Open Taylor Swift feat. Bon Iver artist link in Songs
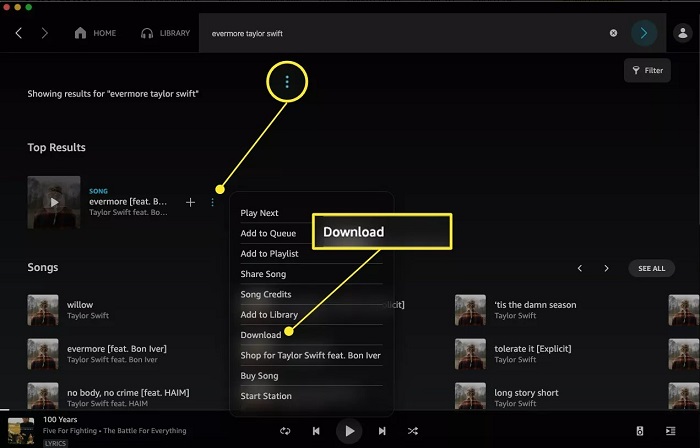The image size is (700, 448). click(x=112, y=360)
